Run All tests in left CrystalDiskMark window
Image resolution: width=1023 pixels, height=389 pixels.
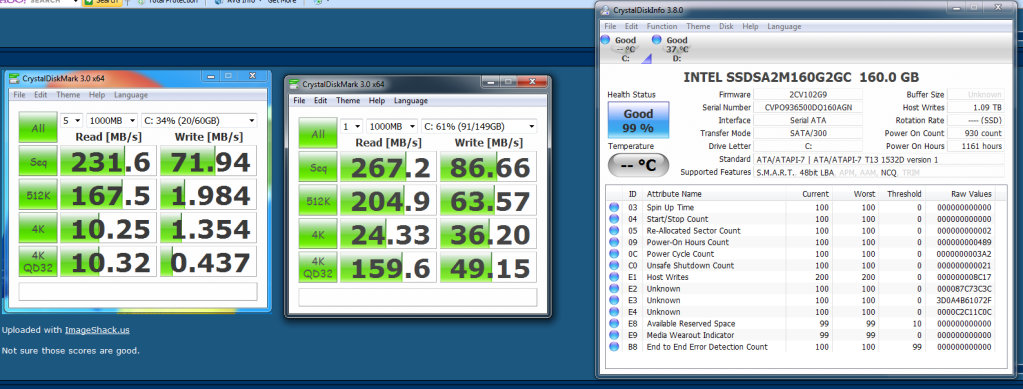click(x=38, y=128)
